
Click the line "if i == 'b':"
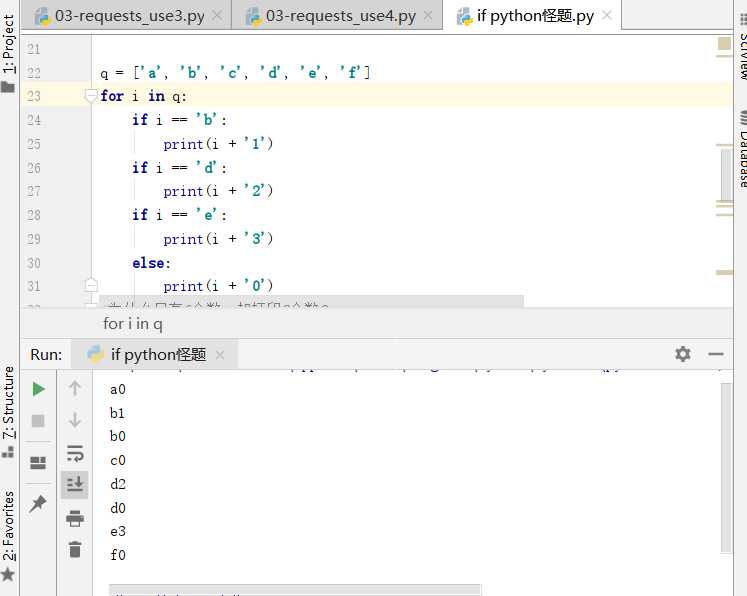coord(179,120)
